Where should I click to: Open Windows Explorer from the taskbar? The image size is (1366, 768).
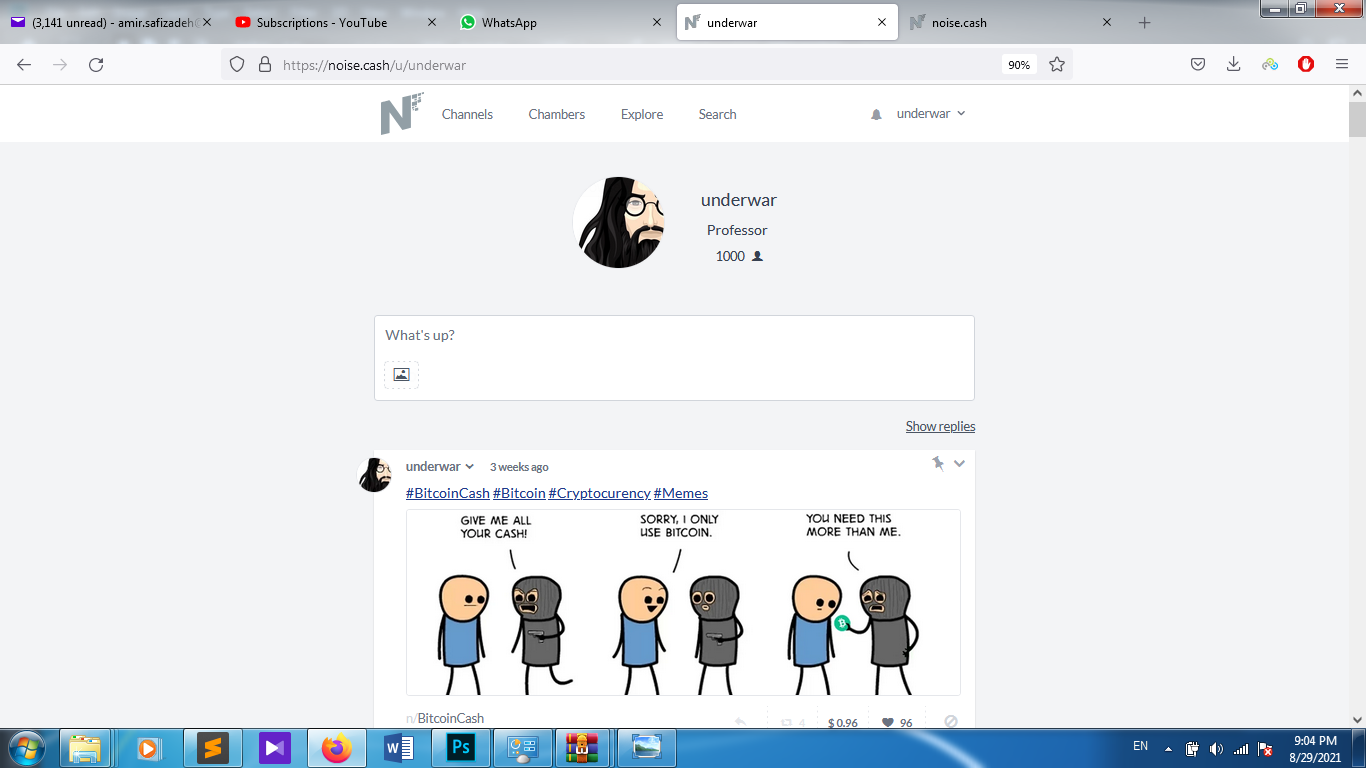point(86,748)
